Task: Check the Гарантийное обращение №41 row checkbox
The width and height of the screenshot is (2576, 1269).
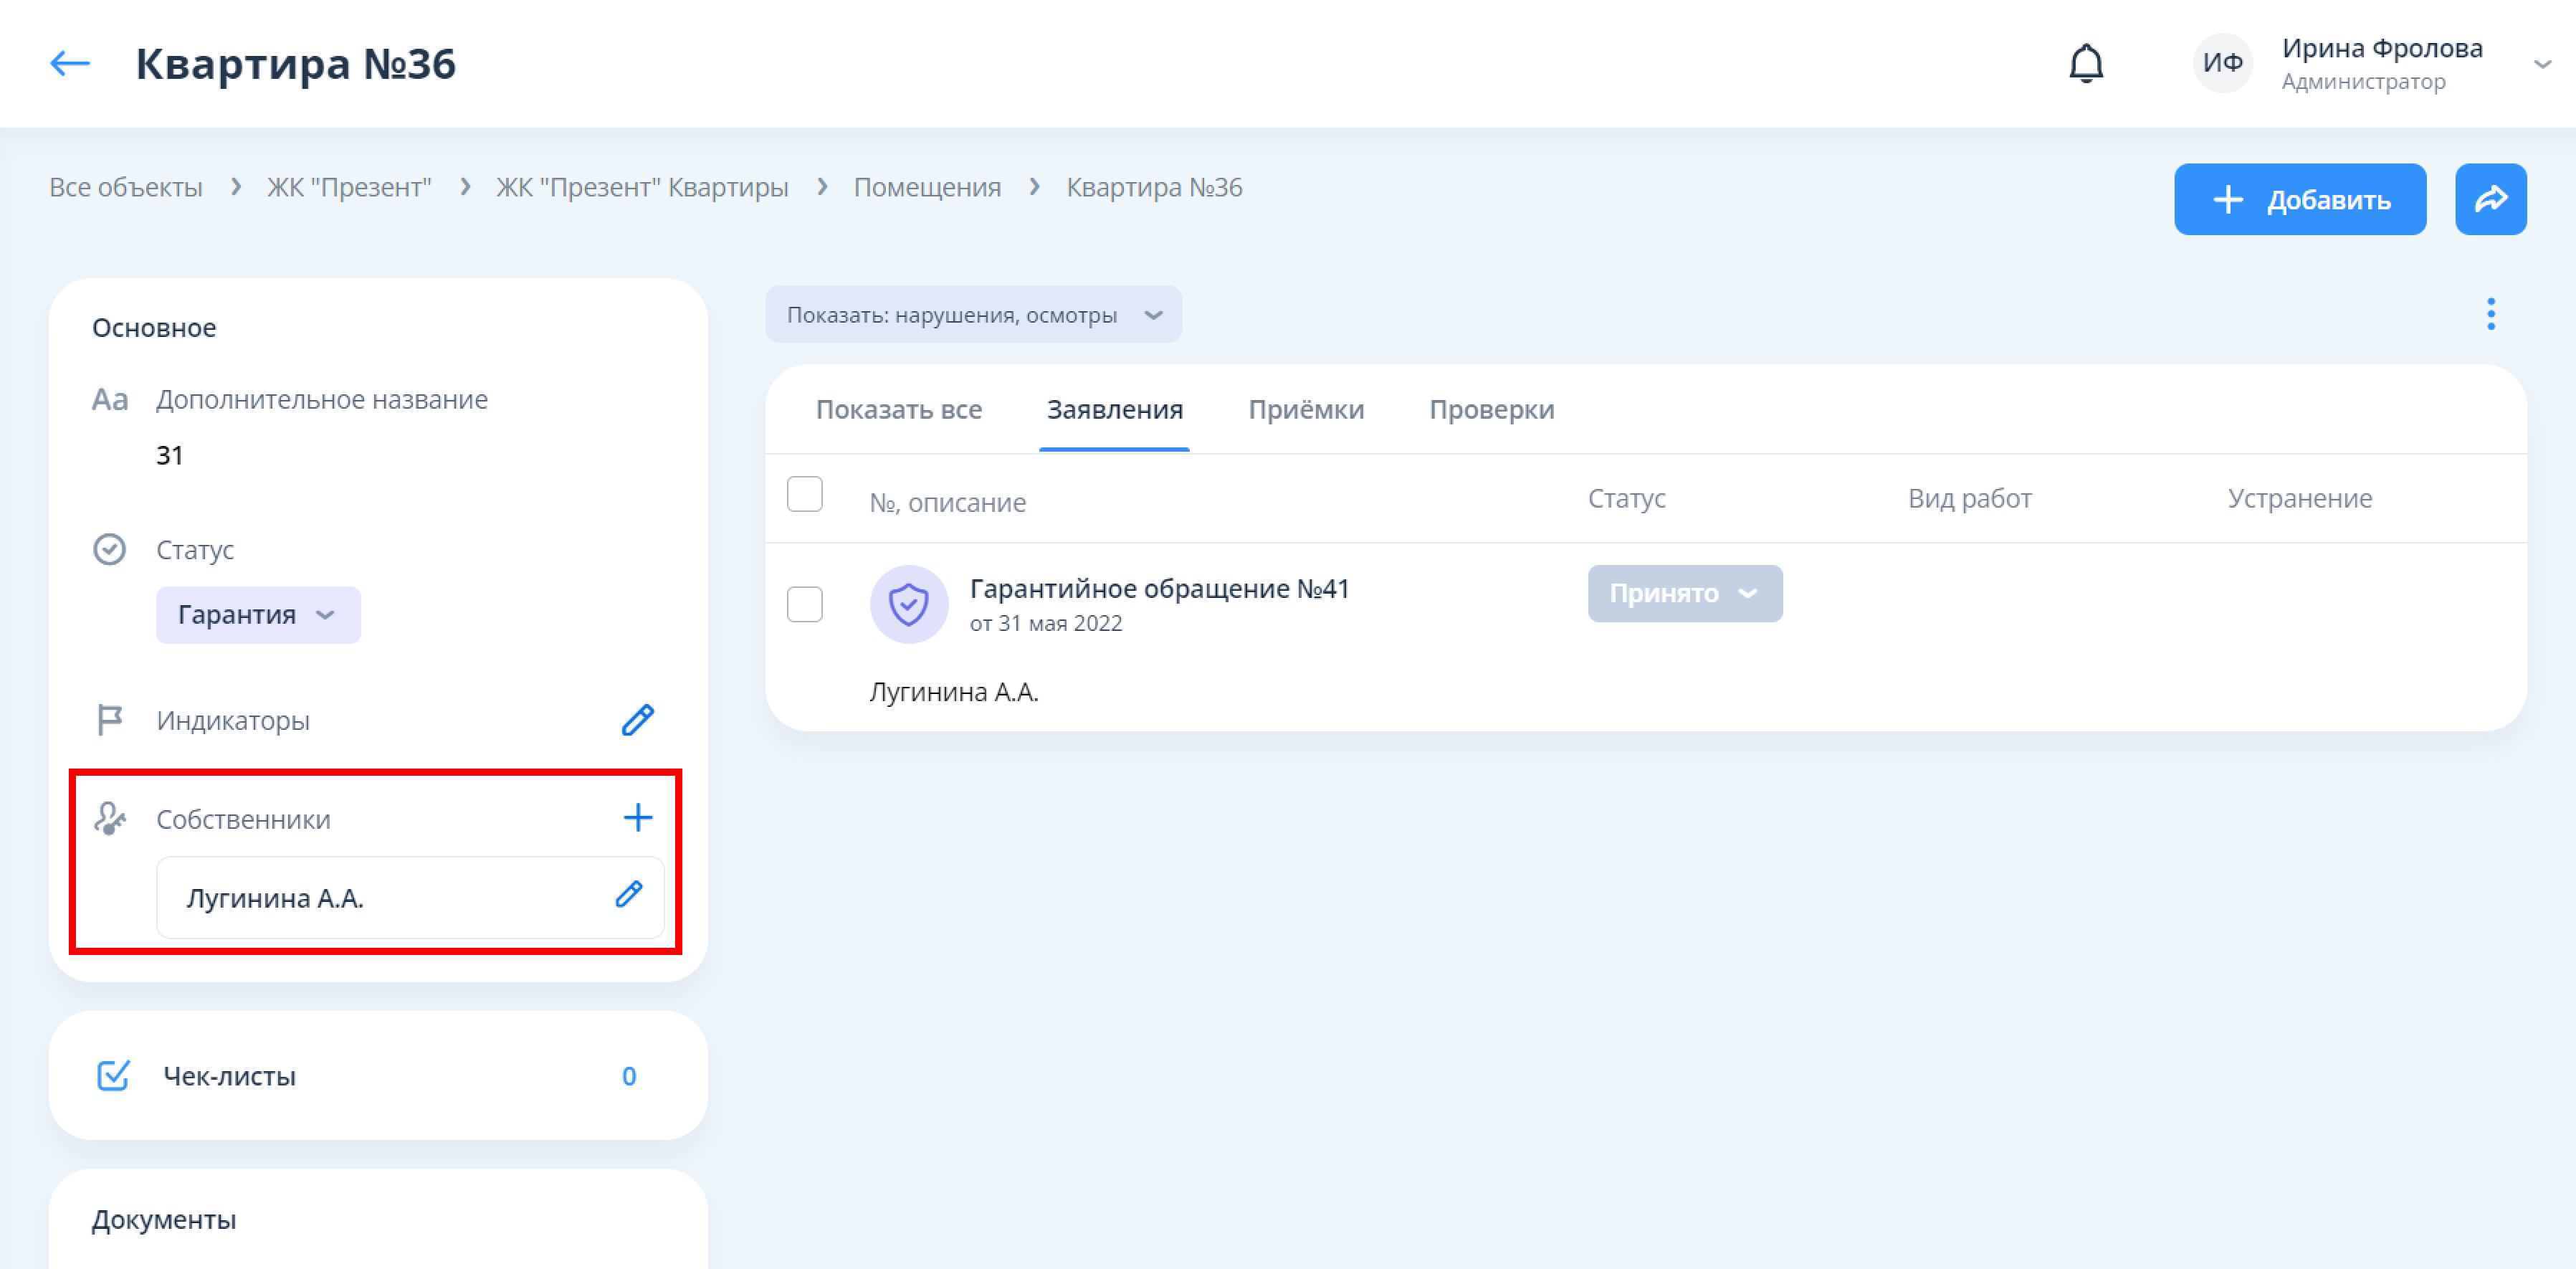Action: (804, 604)
